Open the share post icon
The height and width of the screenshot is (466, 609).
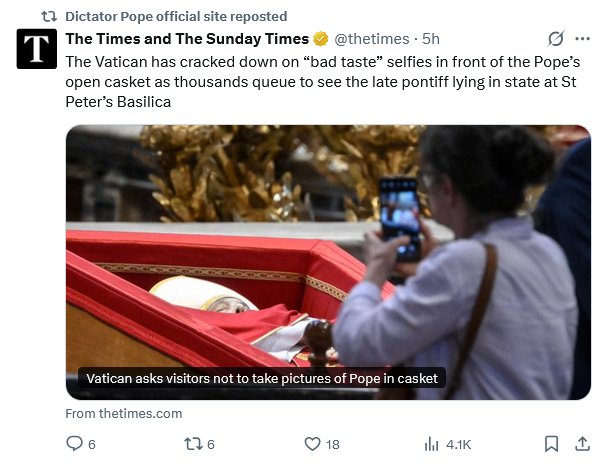582,443
